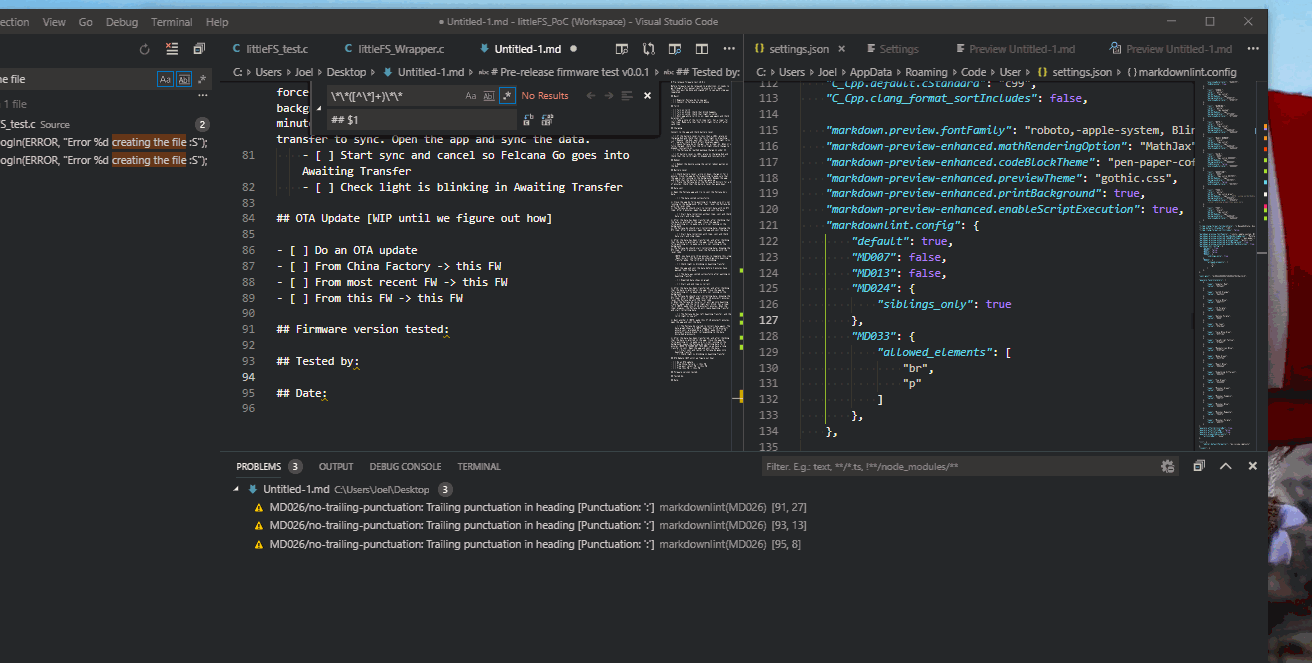The image size is (1312, 663).
Task: Go to previous match in find widget
Action: (590, 96)
